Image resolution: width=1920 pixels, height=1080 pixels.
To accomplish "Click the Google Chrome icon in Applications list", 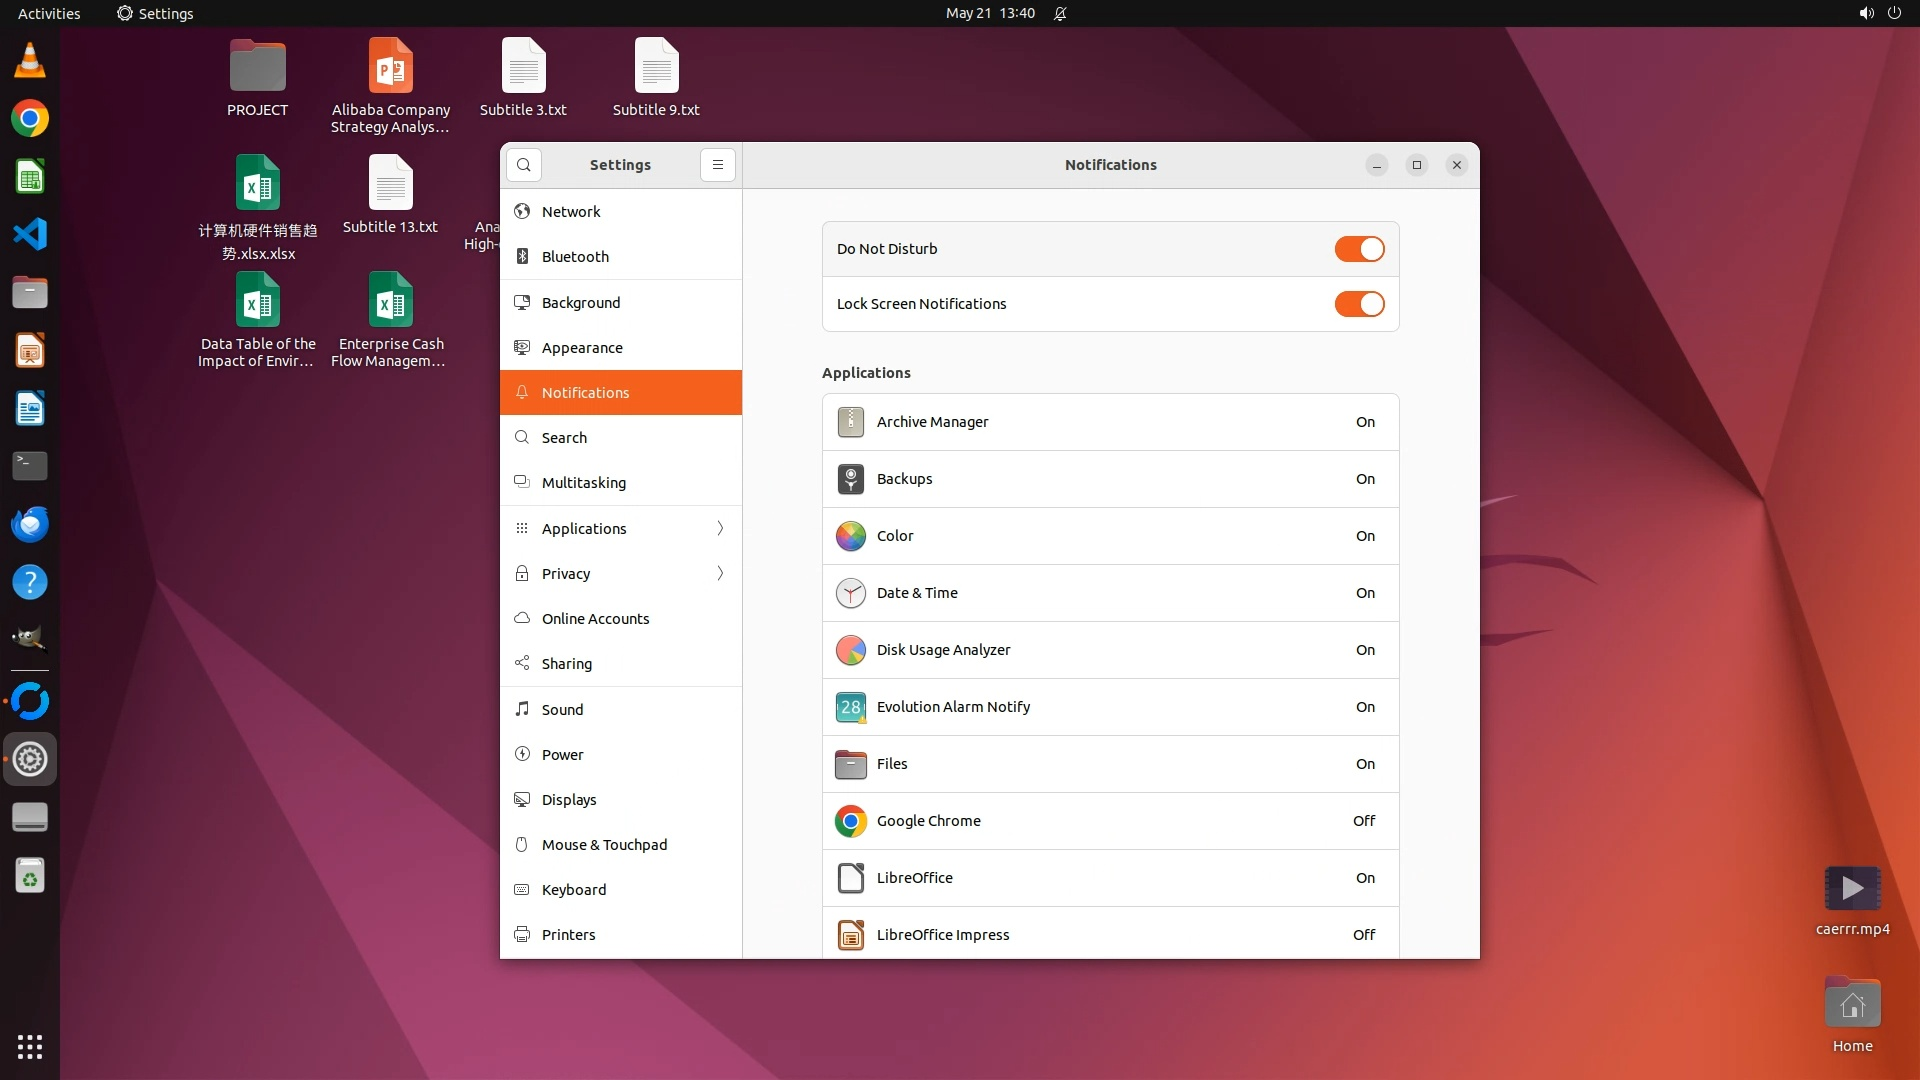I will 850,821.
